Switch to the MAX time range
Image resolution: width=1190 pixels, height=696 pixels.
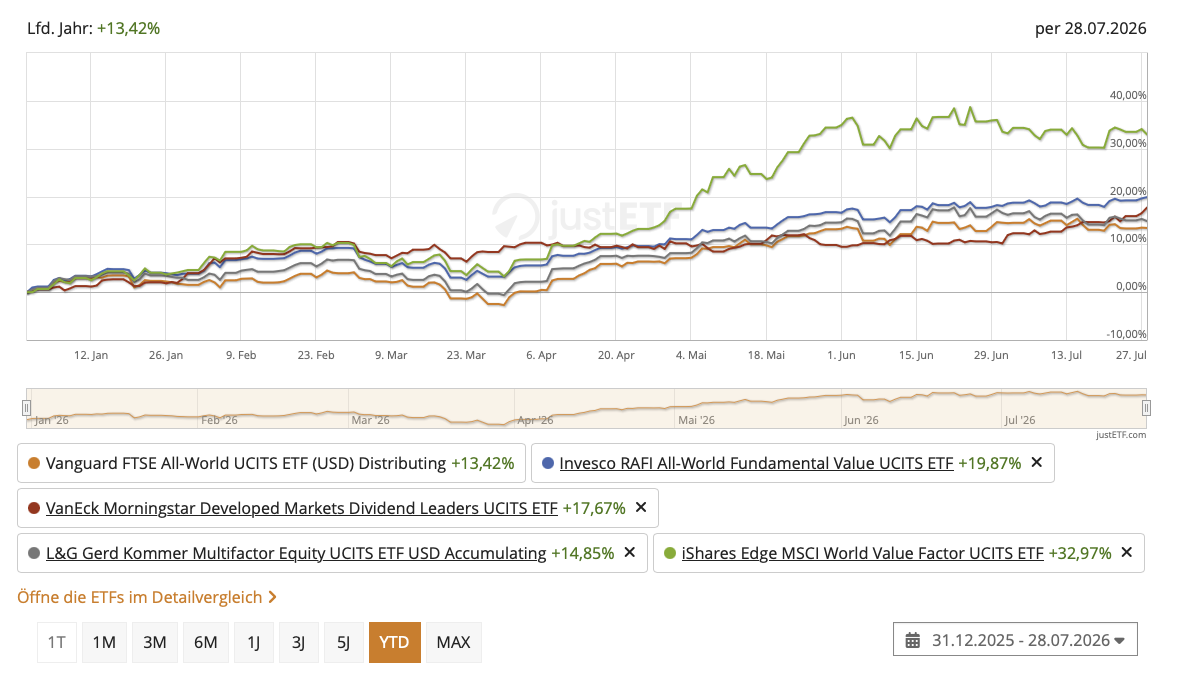(x=453, y=642)
